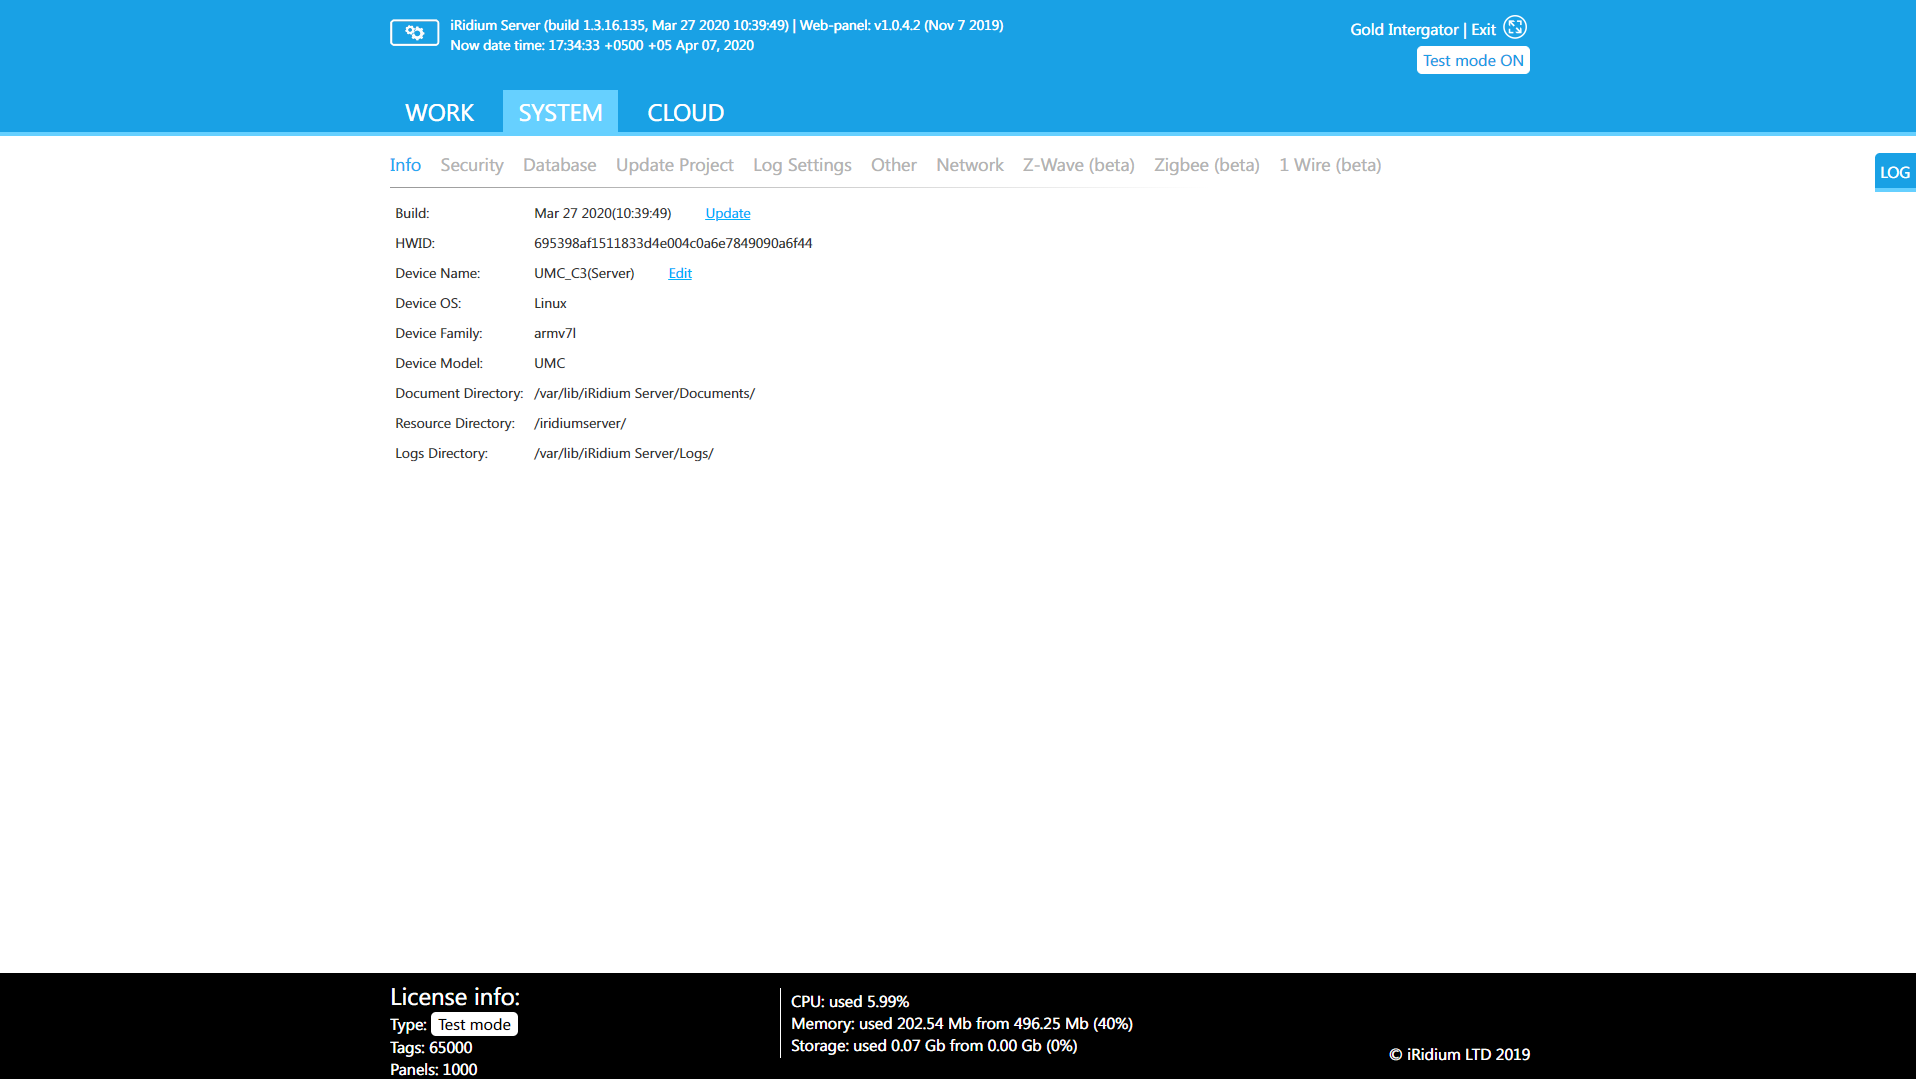Open the CLOUD tab
Viewport: 1916px width, 1079px height.
(685, 113)
